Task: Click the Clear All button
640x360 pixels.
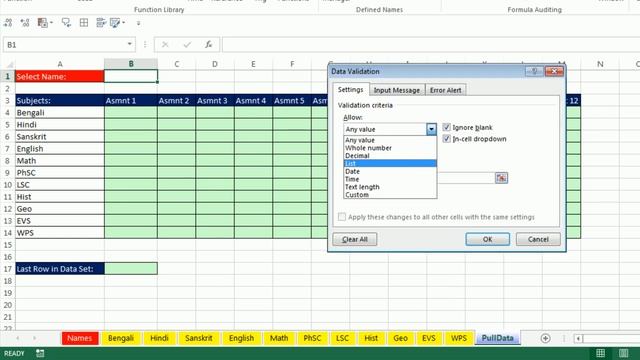Action: 355,239
